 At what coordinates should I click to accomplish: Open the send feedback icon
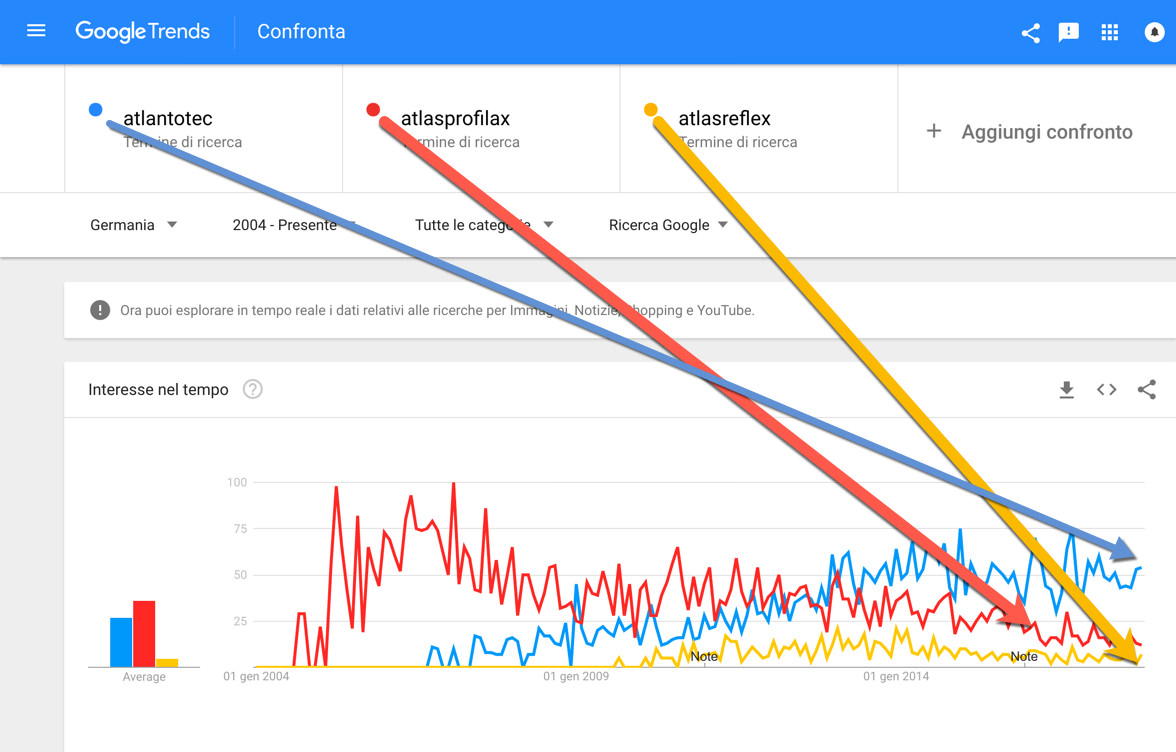click(1069, 32)
